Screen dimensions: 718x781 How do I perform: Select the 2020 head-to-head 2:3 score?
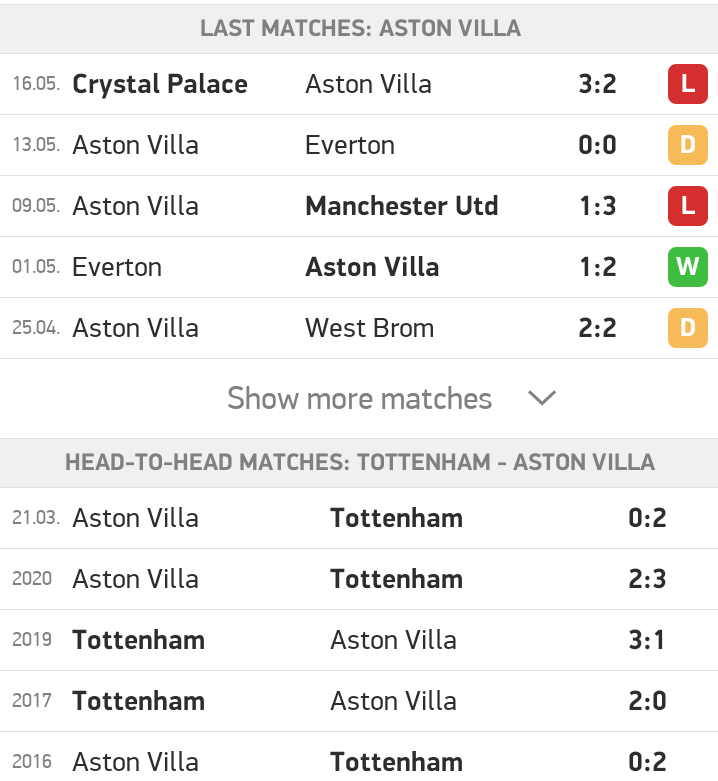click(647, 579)
